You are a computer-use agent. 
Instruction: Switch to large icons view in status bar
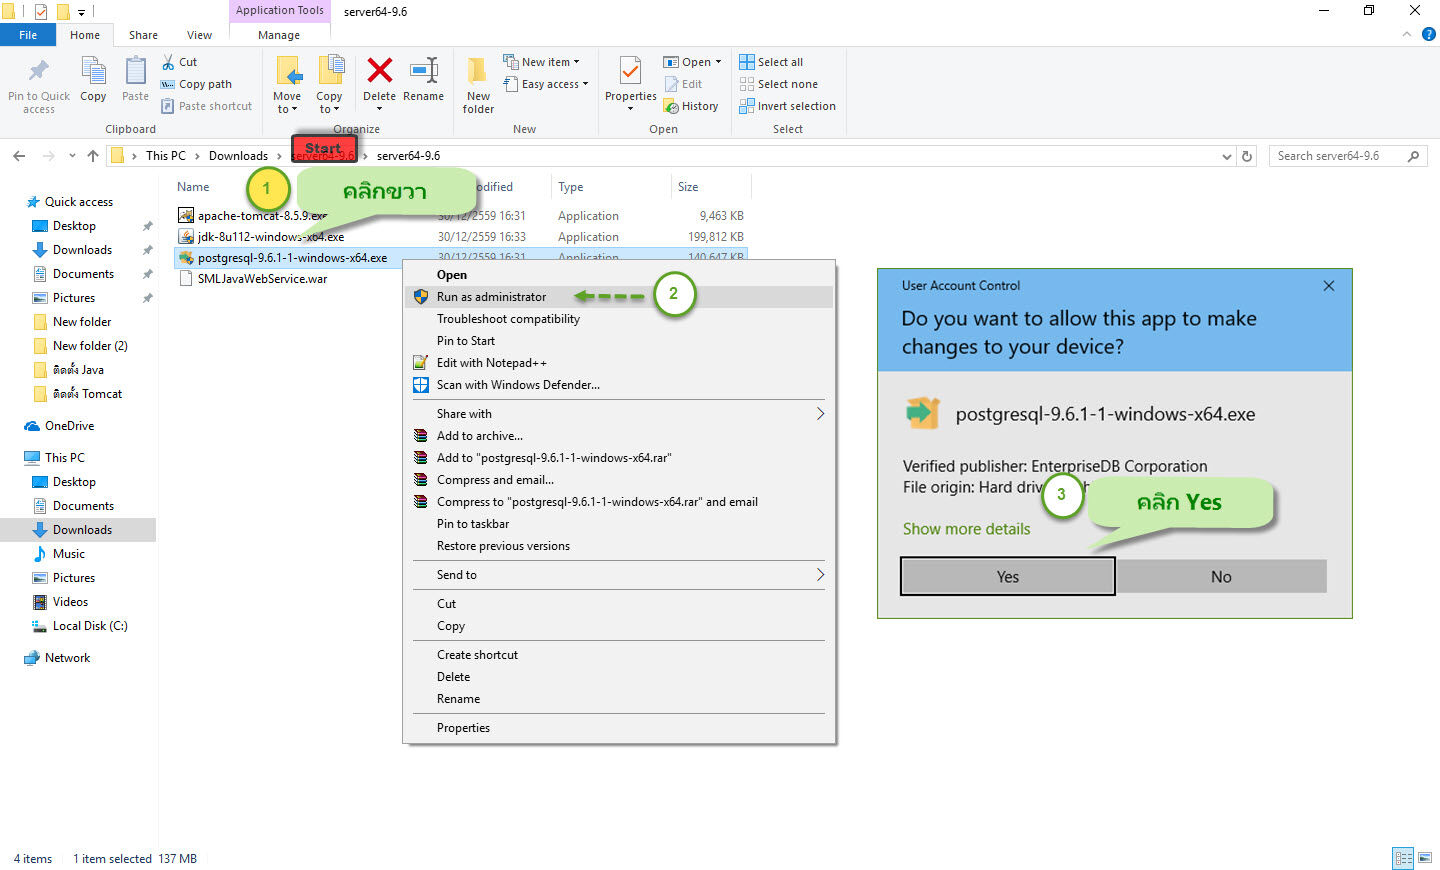tap(1424, 858)
